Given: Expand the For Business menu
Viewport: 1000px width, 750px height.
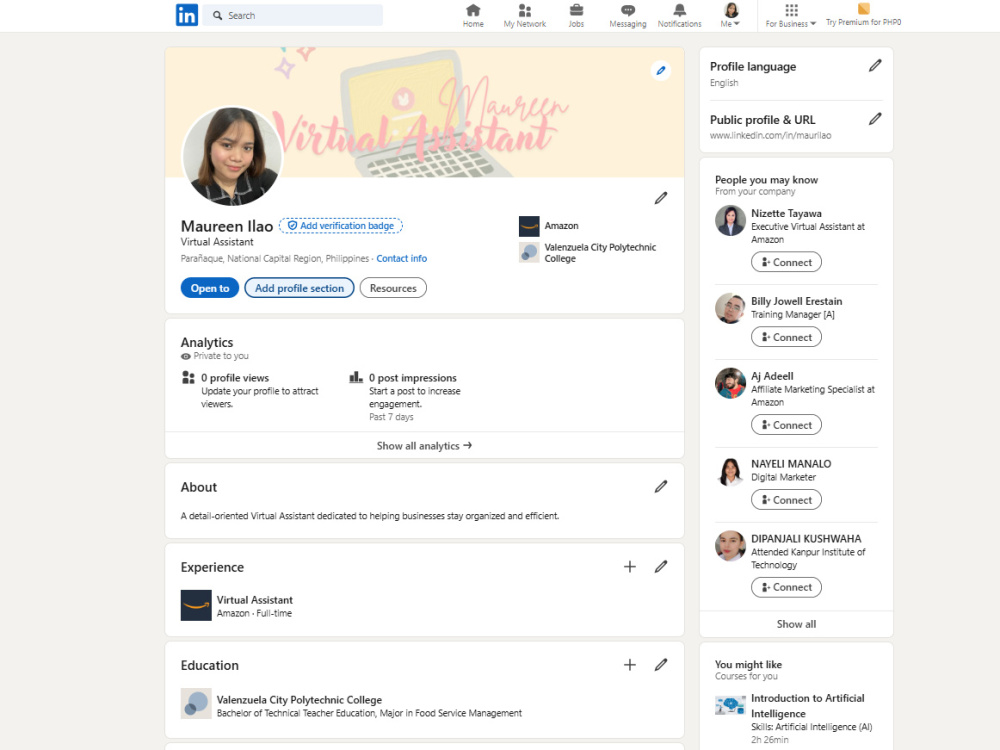Looking at the screenshot, I should [x=791, y=15].
